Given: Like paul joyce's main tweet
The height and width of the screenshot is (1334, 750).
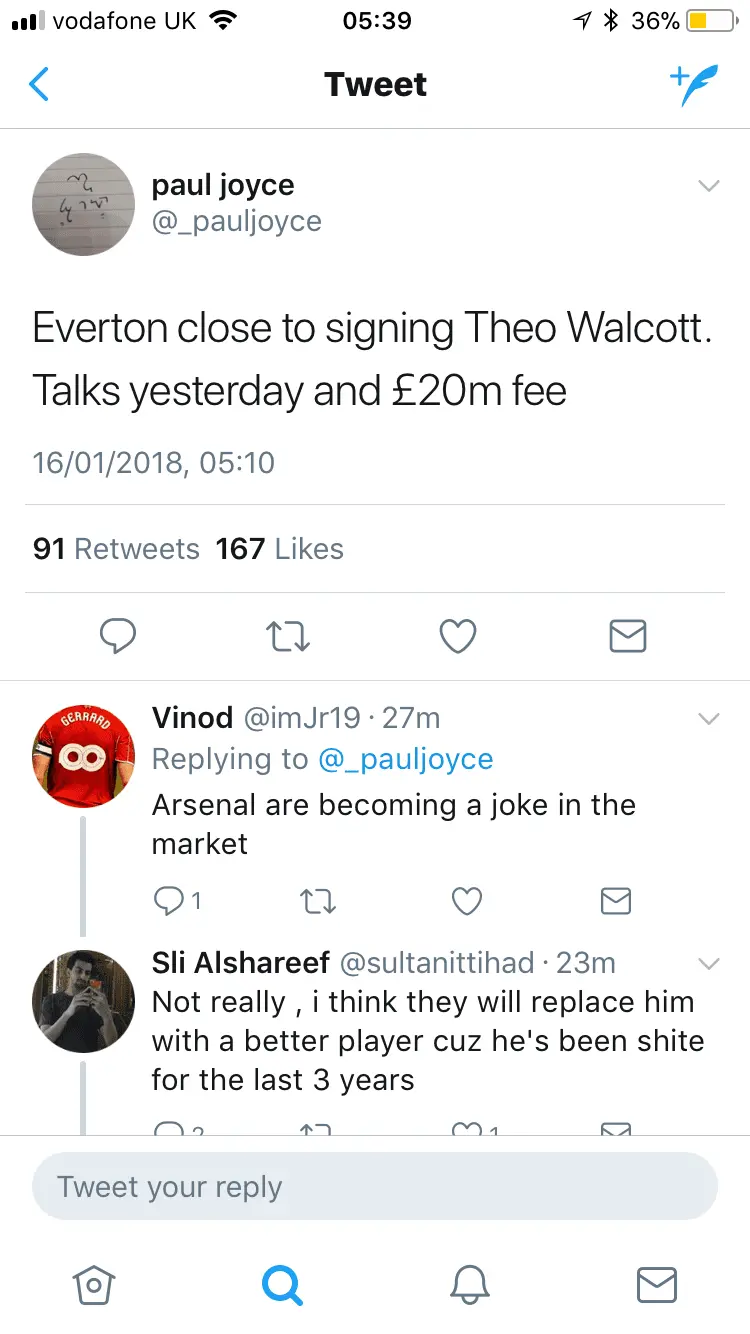Looking at the screenshot, I should click(x=458, y=635).
